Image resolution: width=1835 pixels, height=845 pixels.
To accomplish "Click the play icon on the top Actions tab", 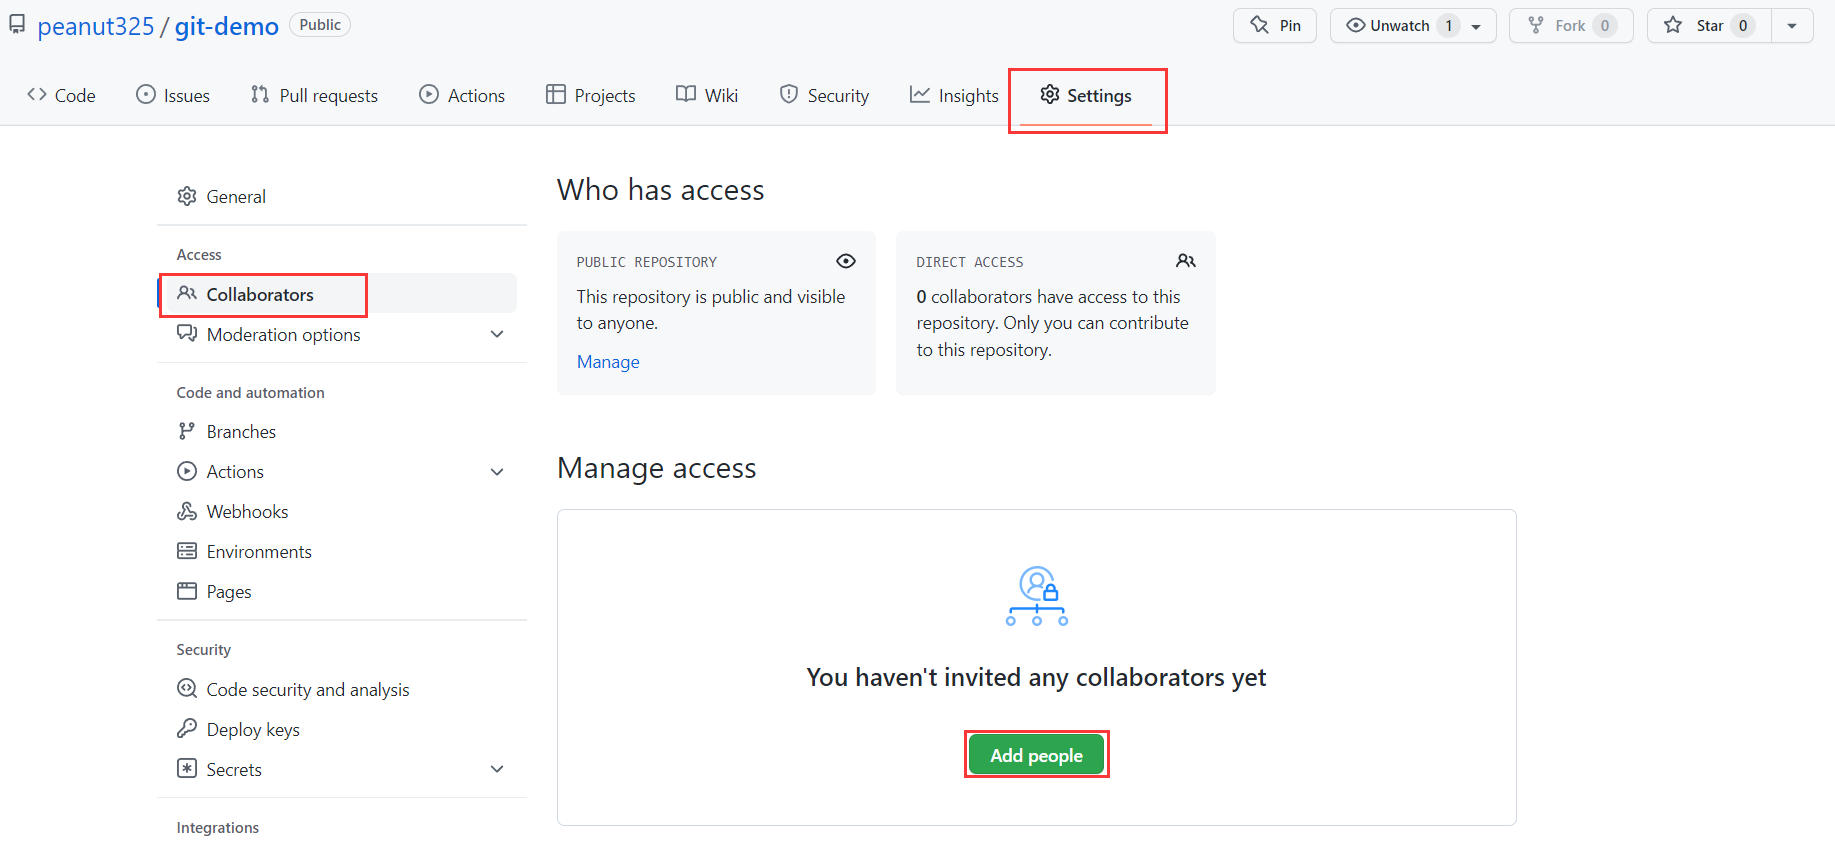I will point(429,94).
